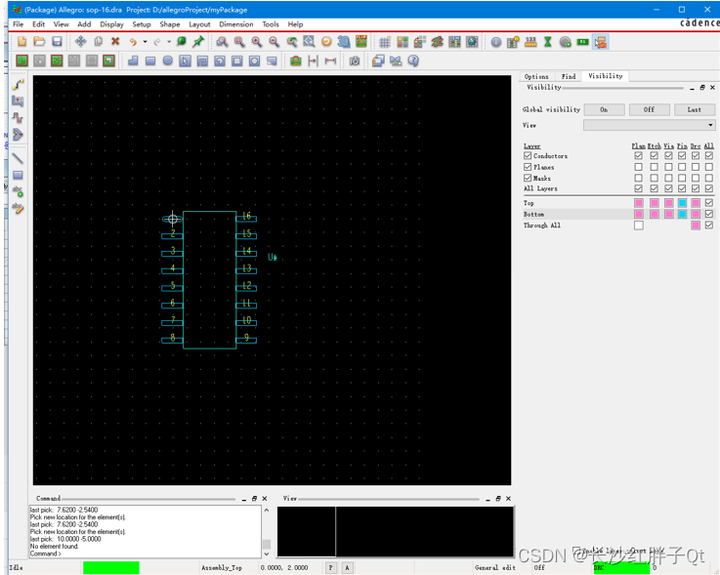Open the Undo history dropdown arrow
The width and height of the screenshot is (720, 575).
tap(144, 42)
